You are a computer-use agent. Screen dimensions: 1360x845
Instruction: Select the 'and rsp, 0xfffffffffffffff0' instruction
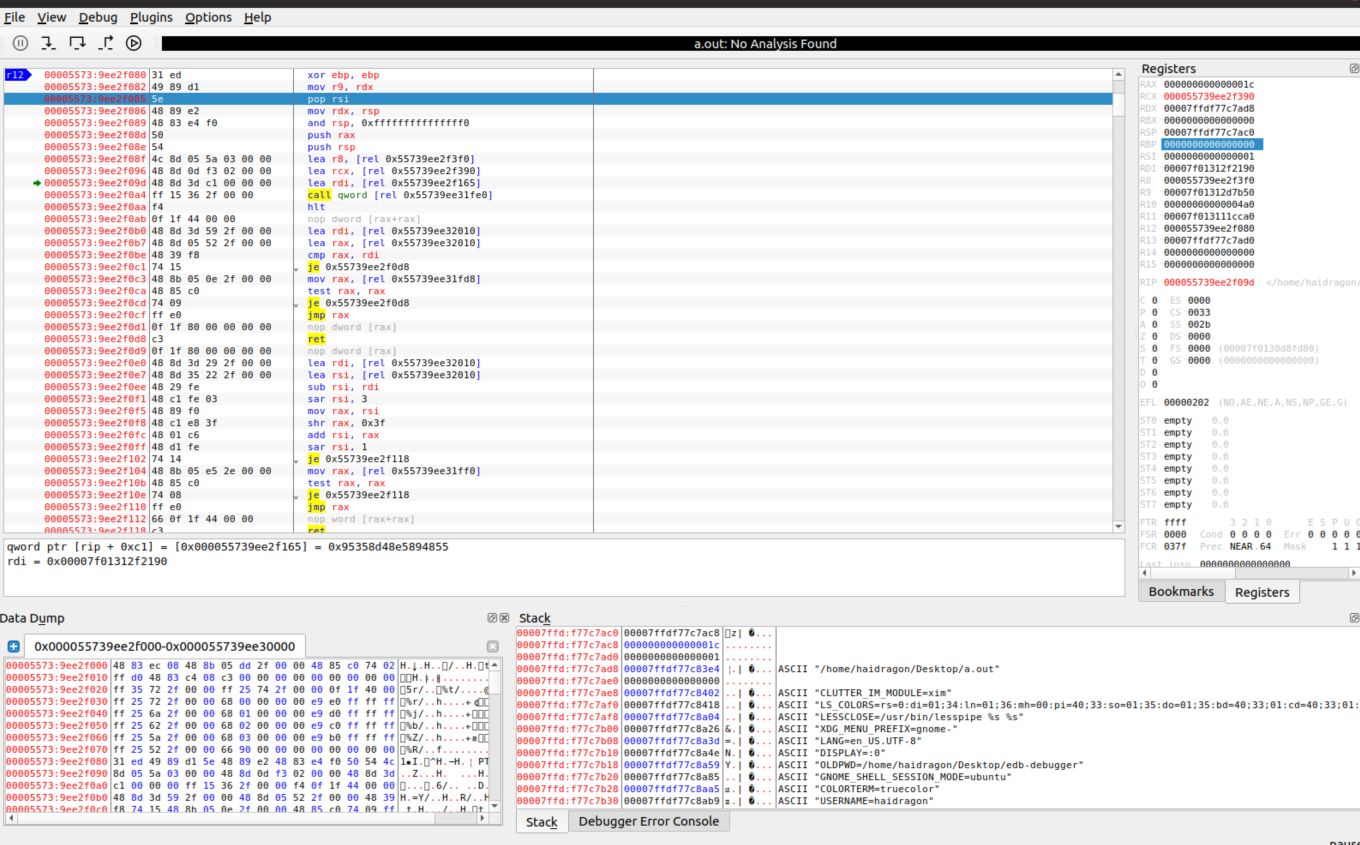point(388,123)
